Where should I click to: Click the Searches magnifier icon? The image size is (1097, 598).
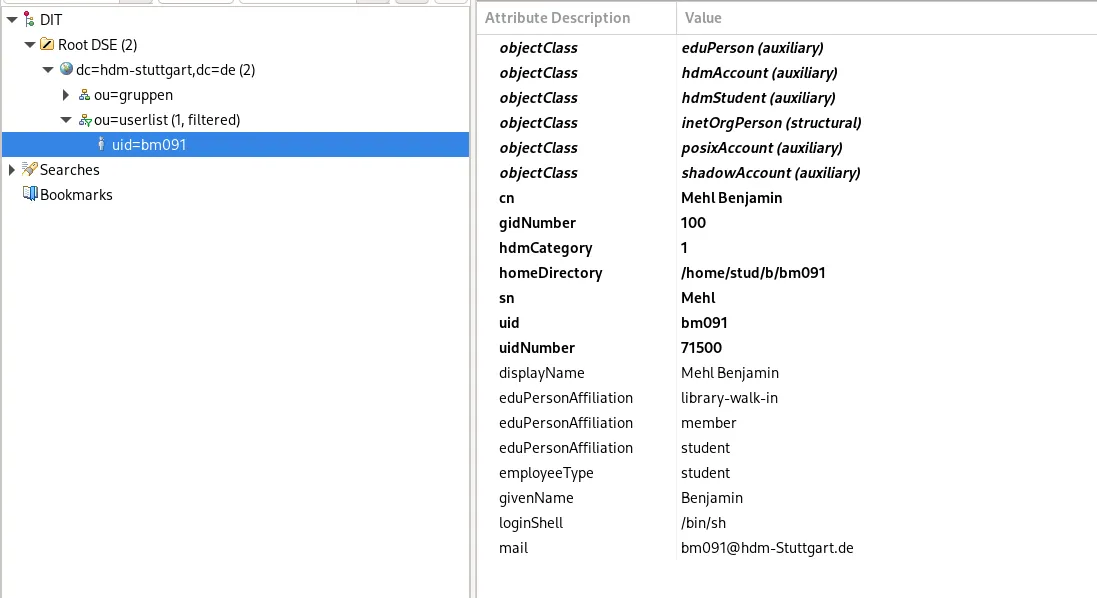click(28, 169)
